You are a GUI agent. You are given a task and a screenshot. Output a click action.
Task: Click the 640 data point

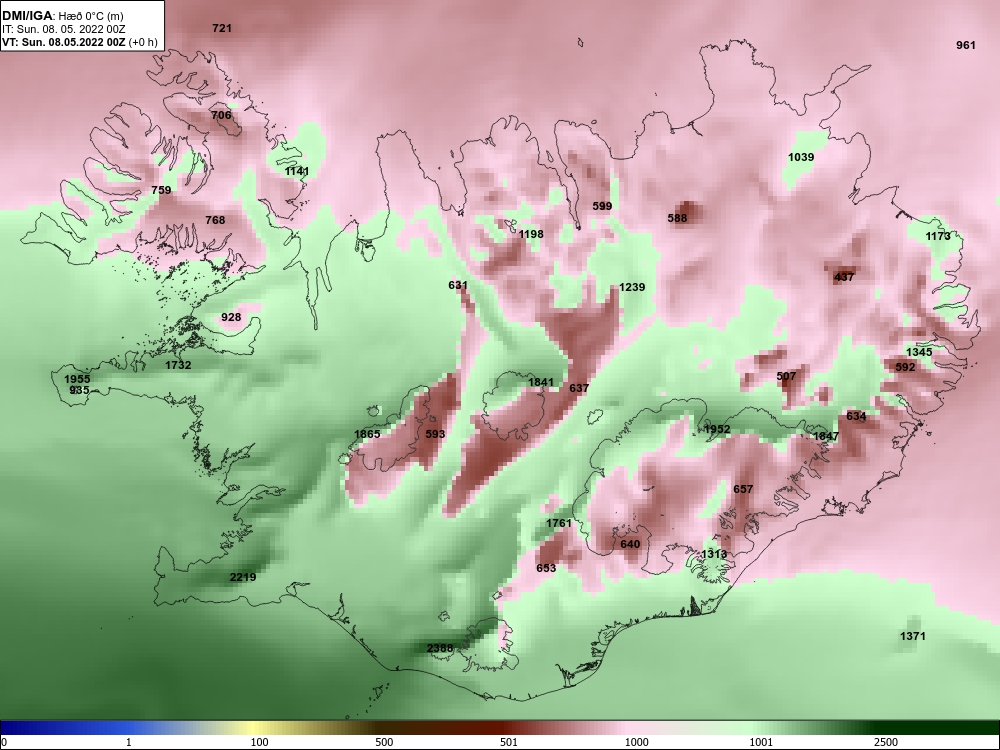pos(630,544)
